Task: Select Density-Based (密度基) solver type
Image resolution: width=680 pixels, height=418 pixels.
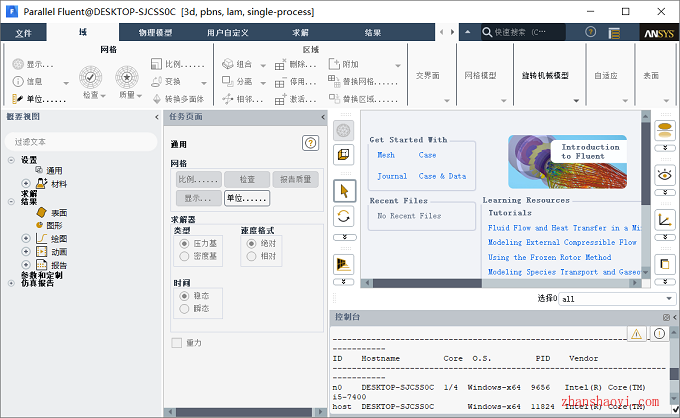Action: (184, 256)
